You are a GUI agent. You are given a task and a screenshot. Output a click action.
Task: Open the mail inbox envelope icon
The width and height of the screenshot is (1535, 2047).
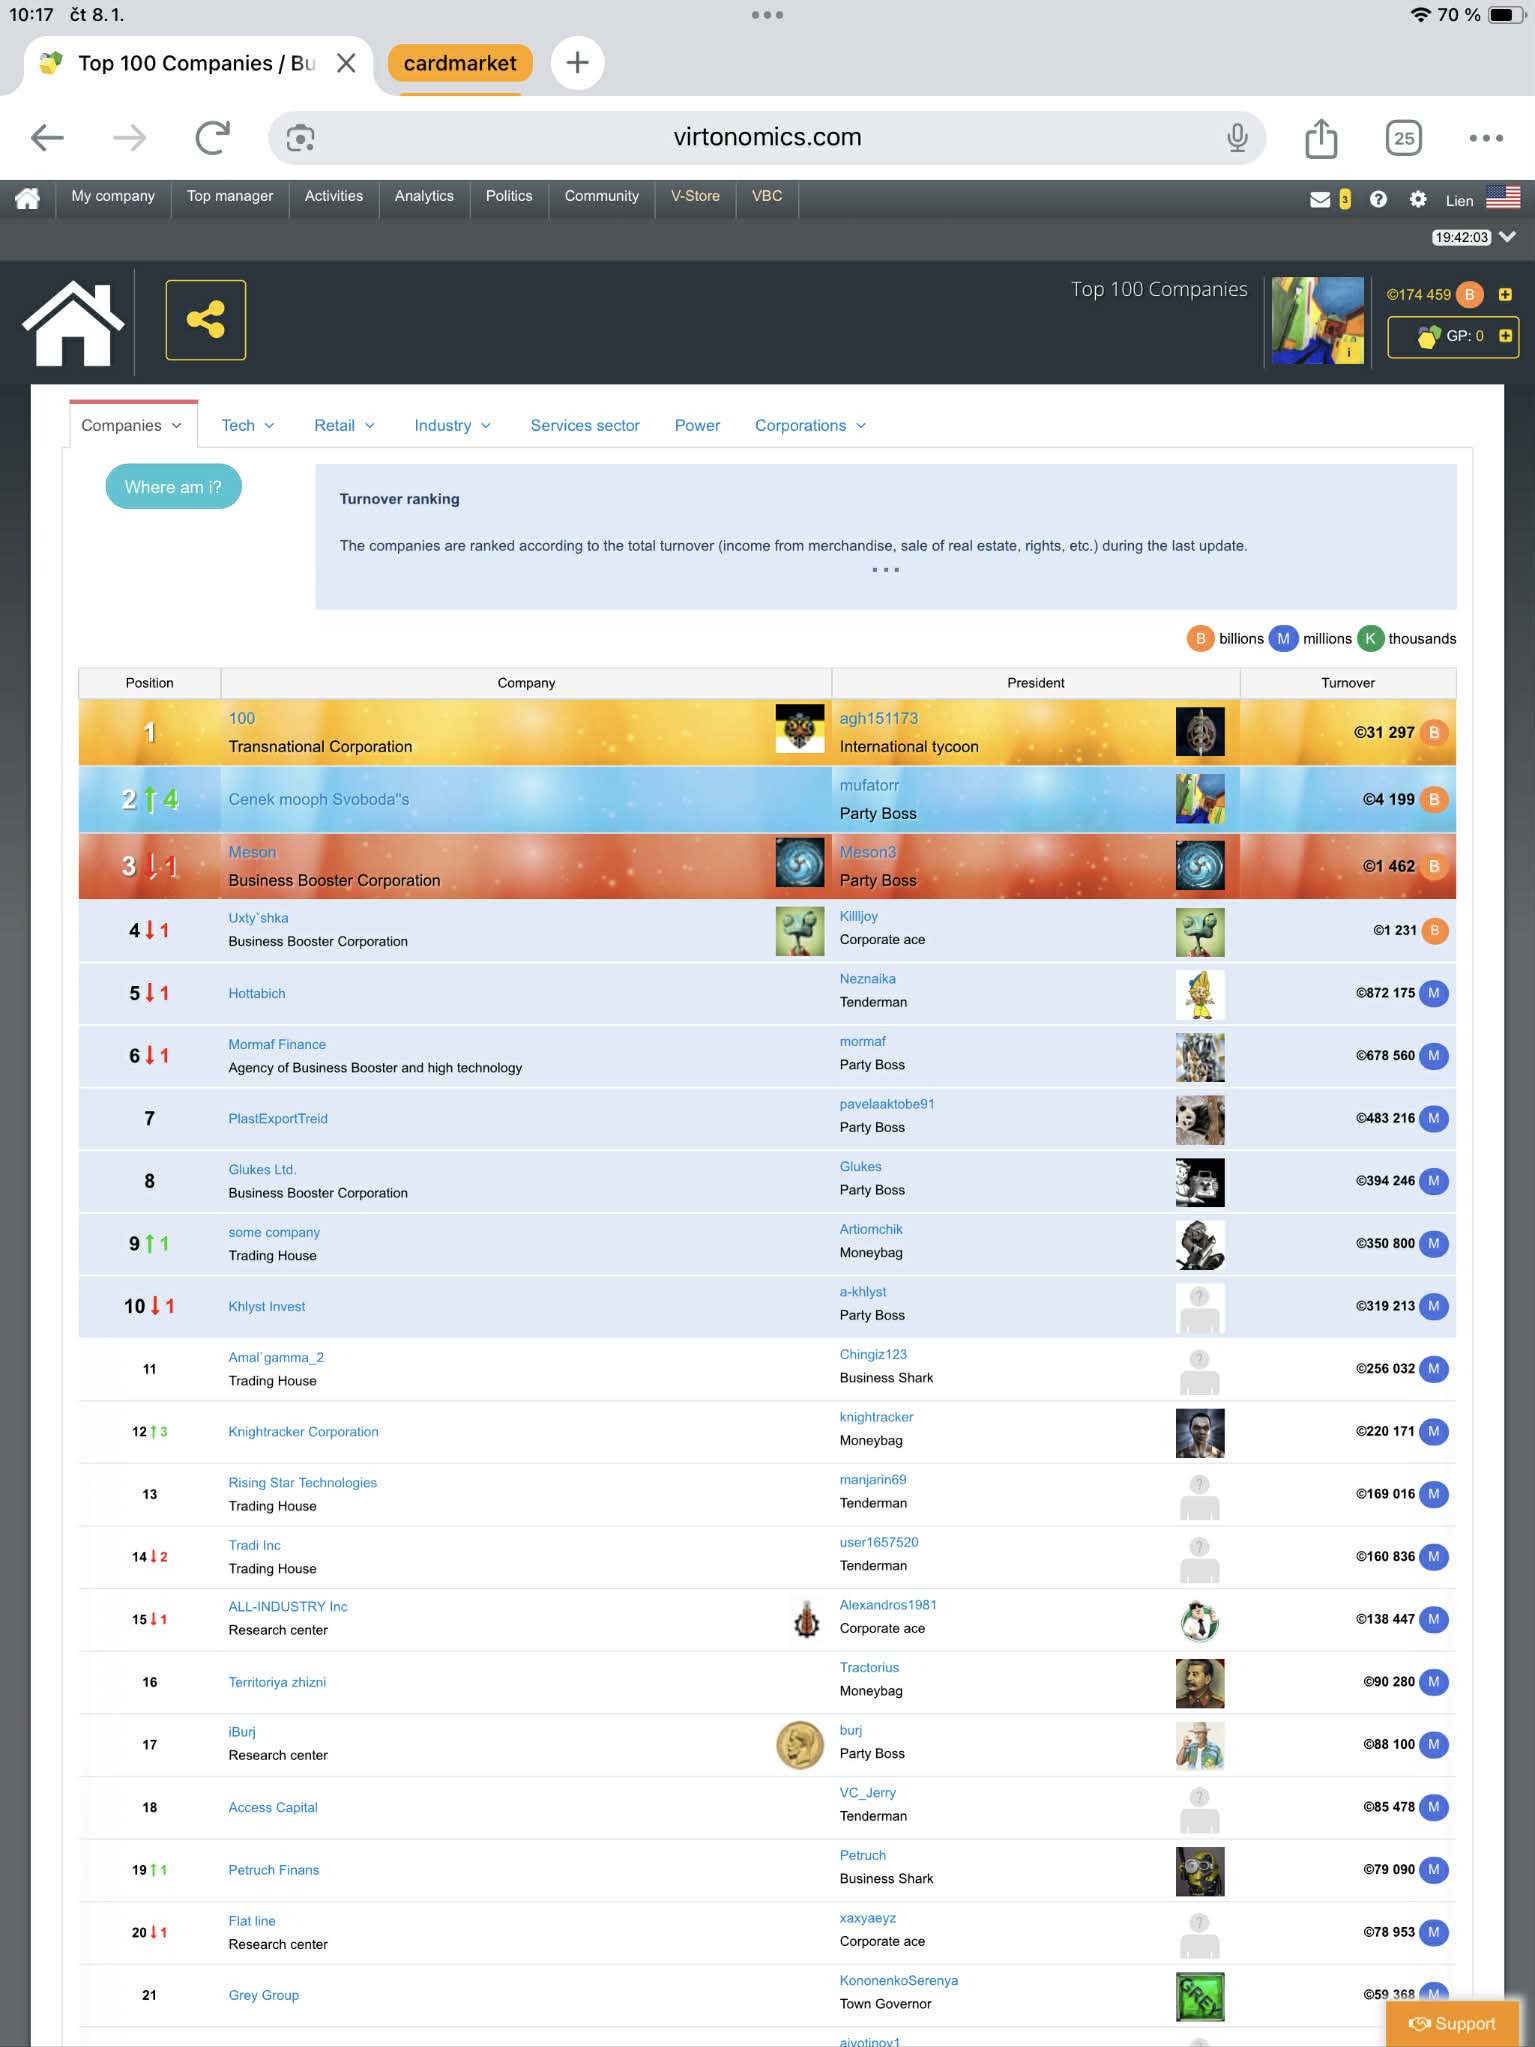1320,199
